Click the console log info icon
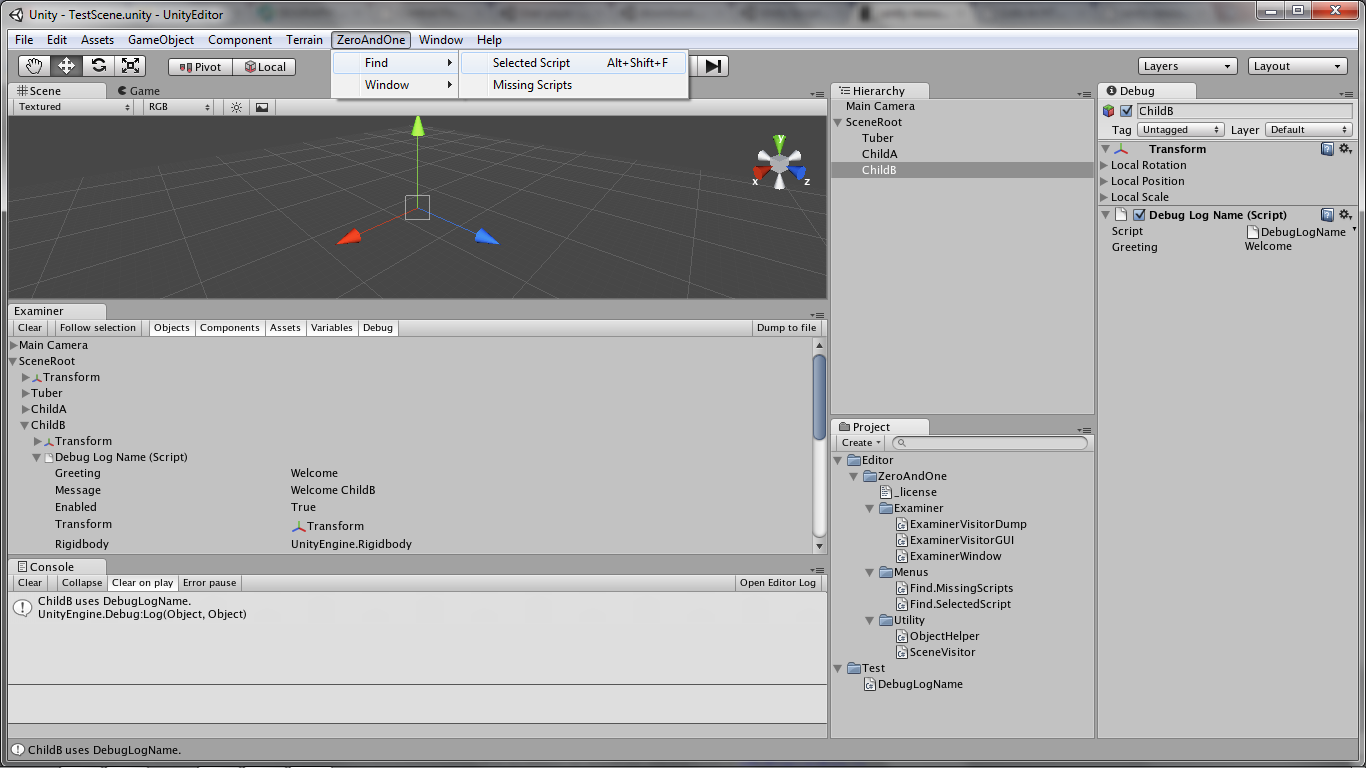 coord(22,607)
